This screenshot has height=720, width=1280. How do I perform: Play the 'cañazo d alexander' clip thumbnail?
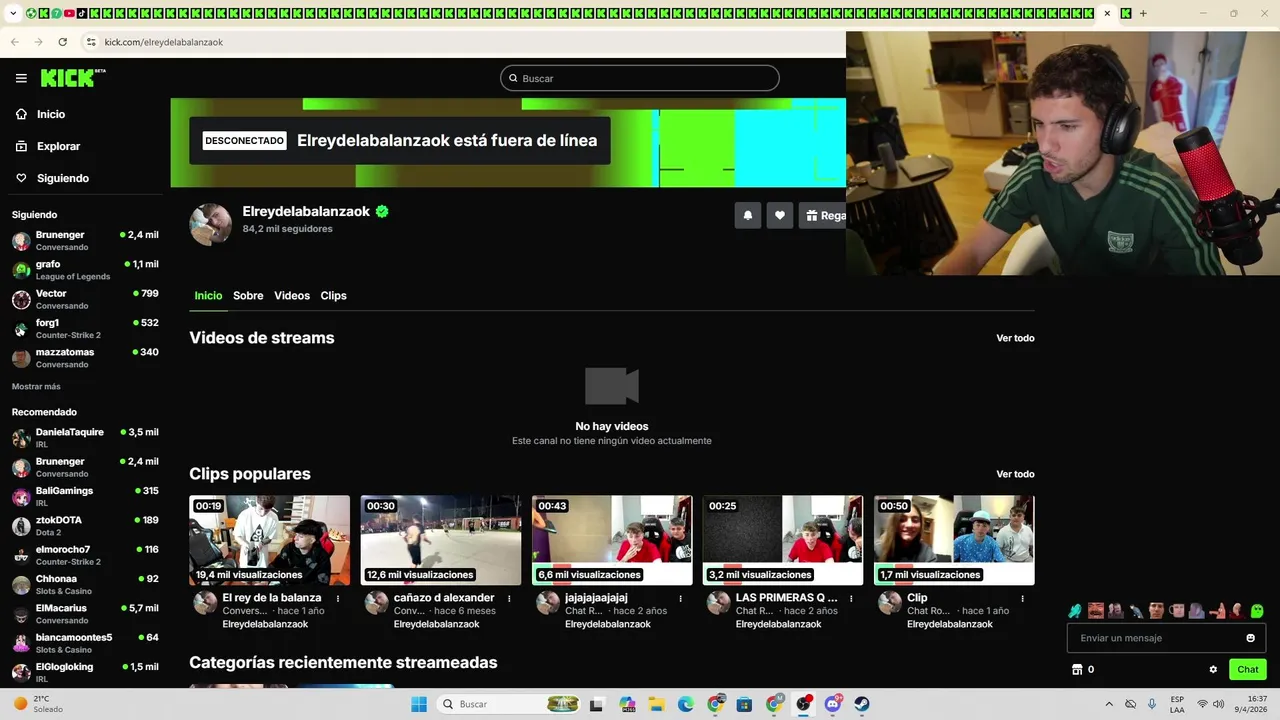coord(441,540)
